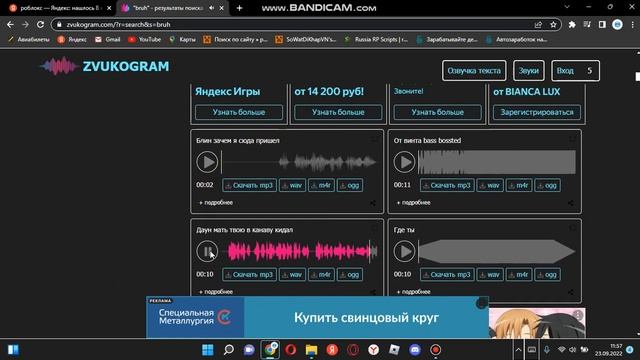640x360 pixels.
Task: Open the 'Авиабилеты' bookmark
Action: pyautogui.click(x=29, y=40)
